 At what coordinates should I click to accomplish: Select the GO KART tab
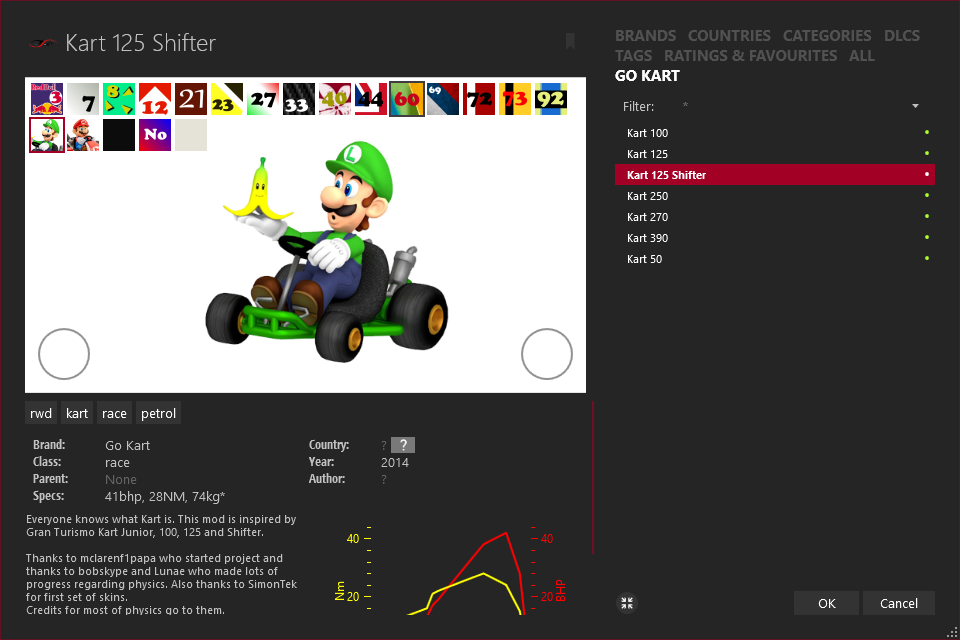(647, 76)
